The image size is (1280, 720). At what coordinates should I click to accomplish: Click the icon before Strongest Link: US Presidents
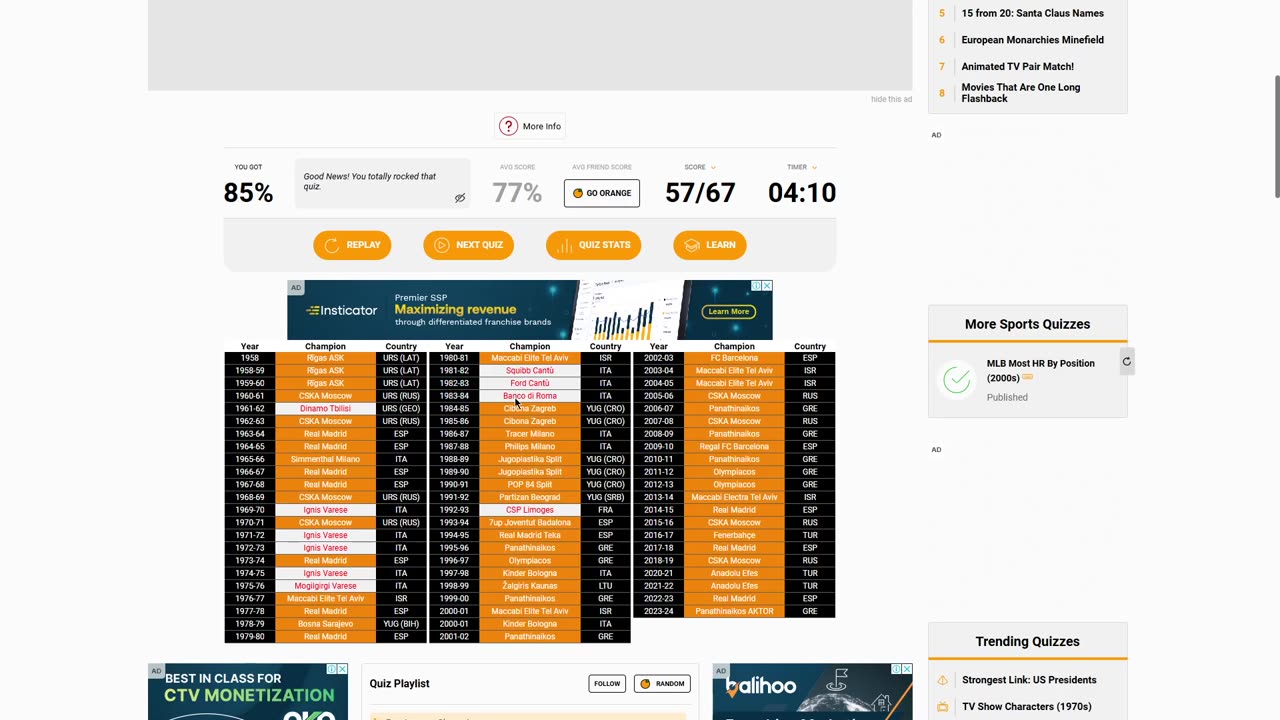pyautogui.click(x=942, y=680)
